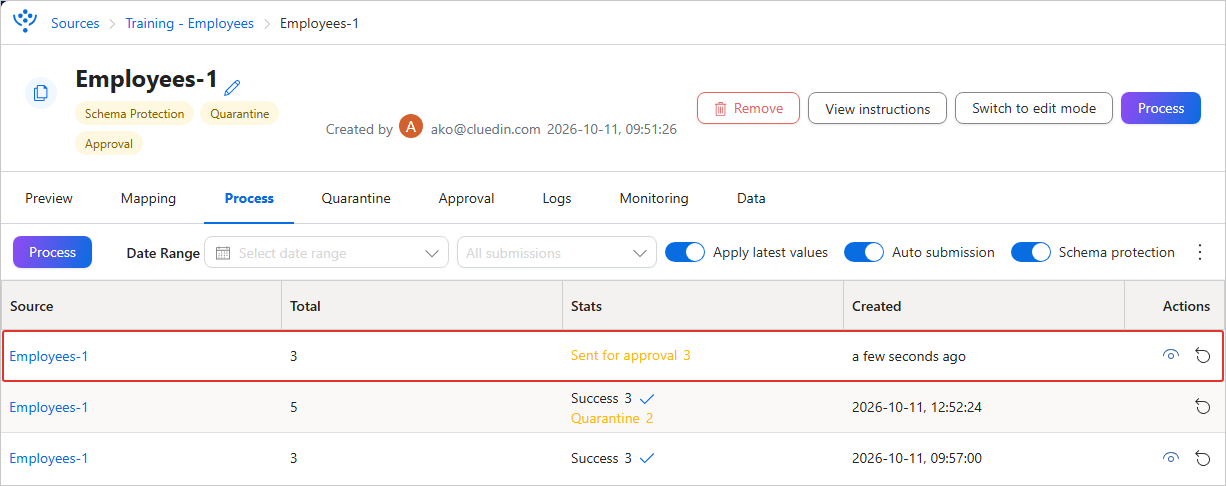Click the eye view icon in the 09:57:00 row
The image size is (1226, 486).
coord(1171,458)
